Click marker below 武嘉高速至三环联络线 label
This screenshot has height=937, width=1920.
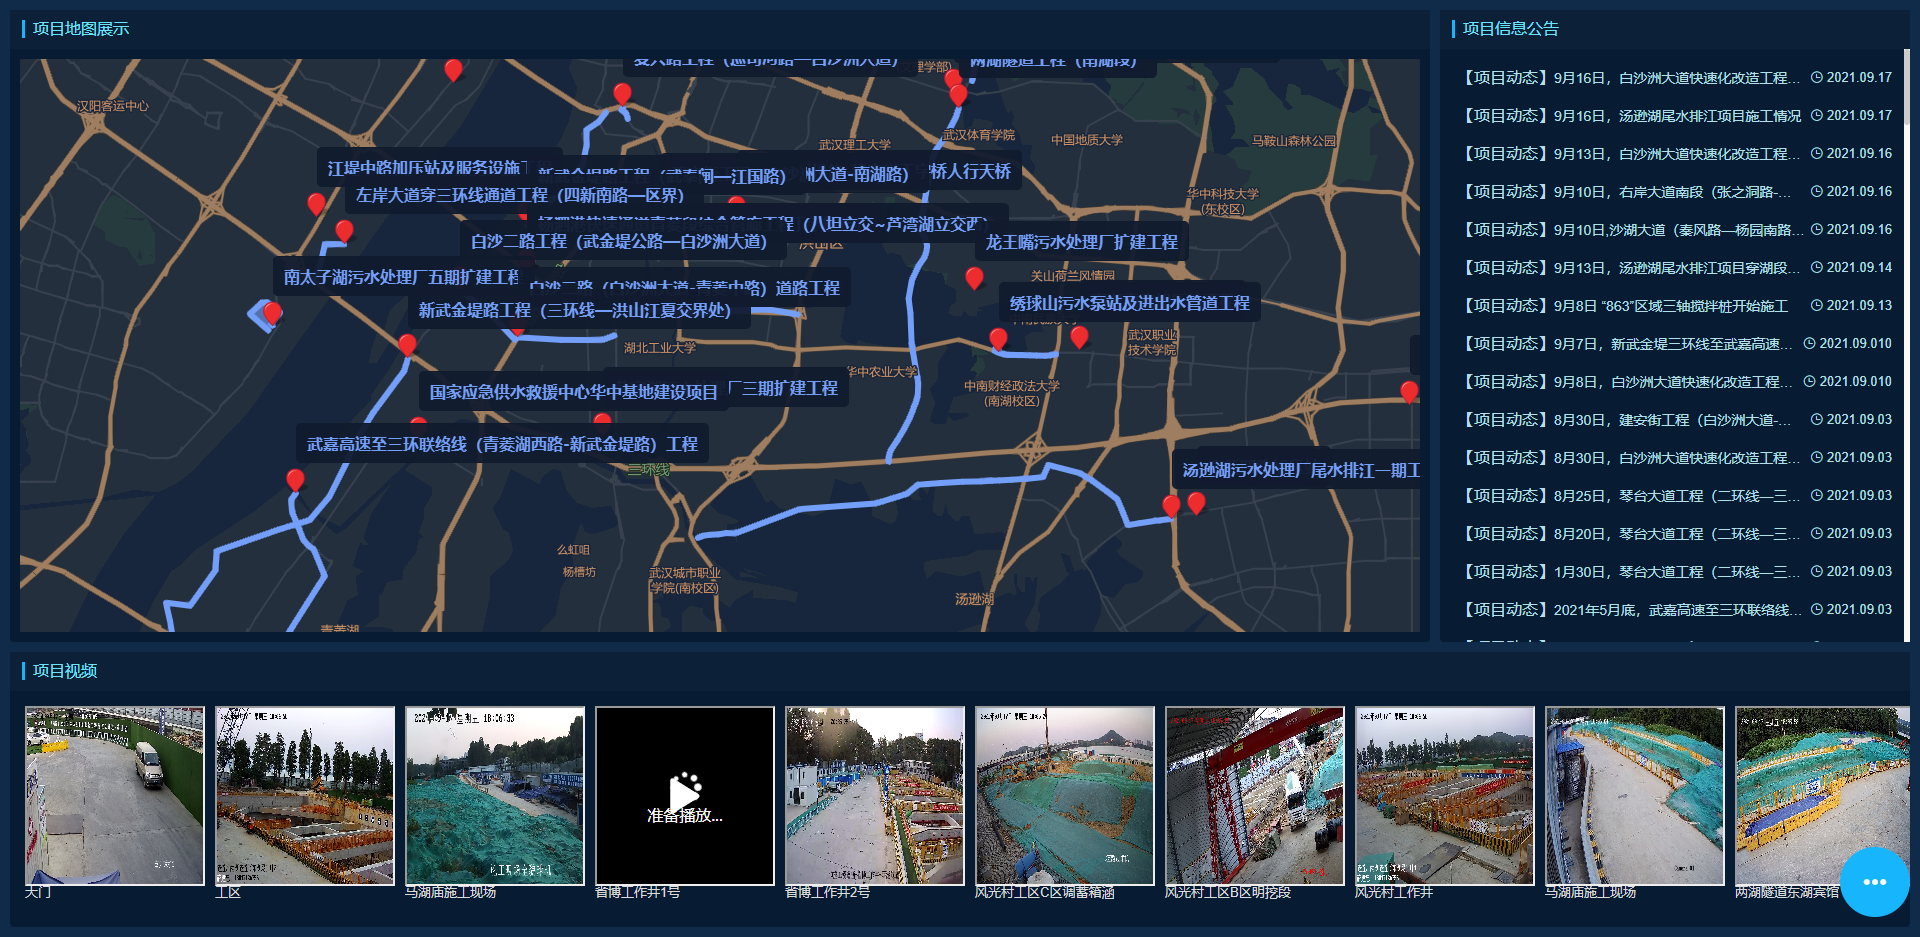coord(295,480)
